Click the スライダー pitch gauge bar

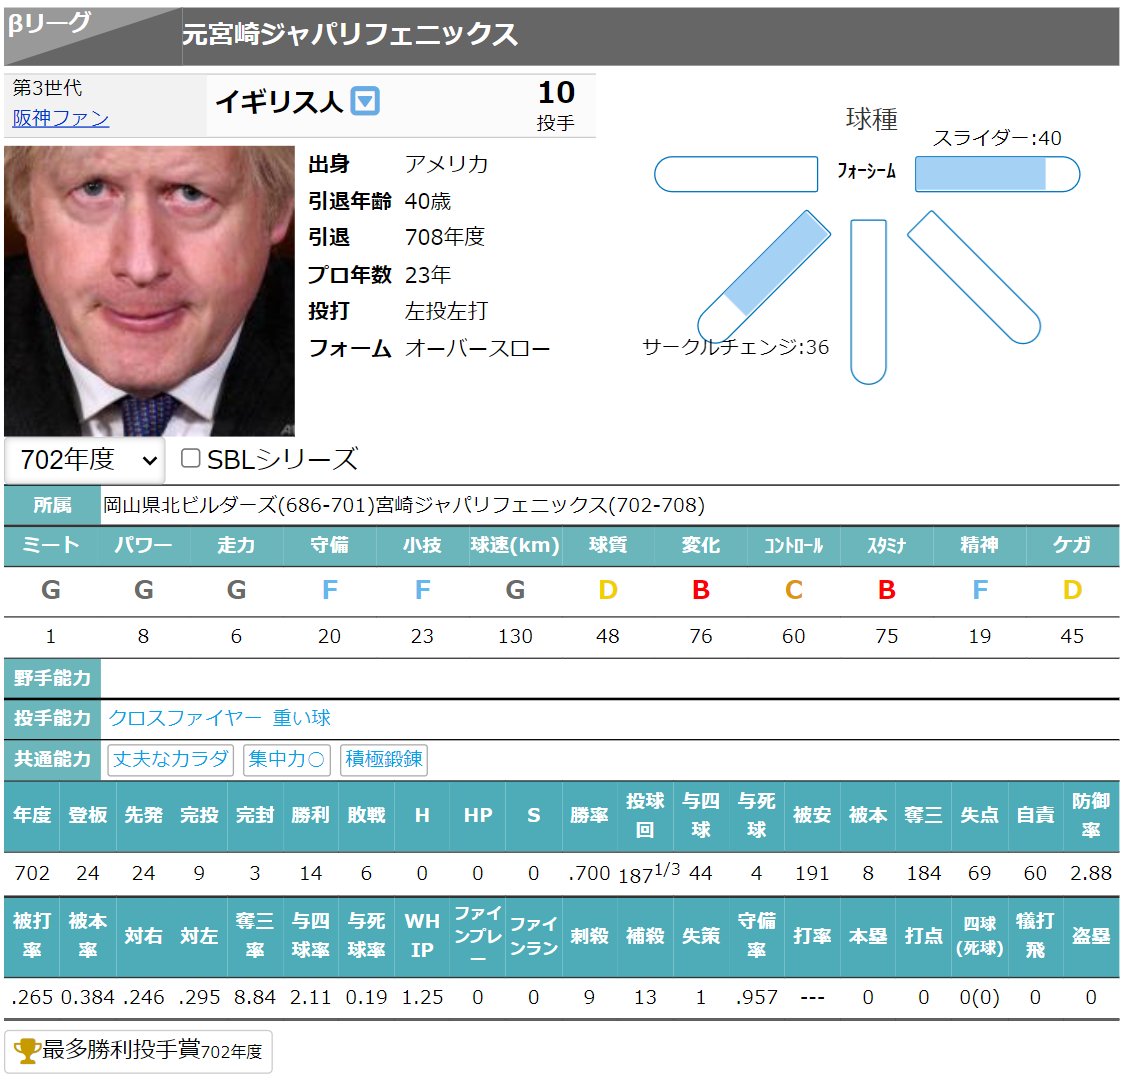(997, 174)
